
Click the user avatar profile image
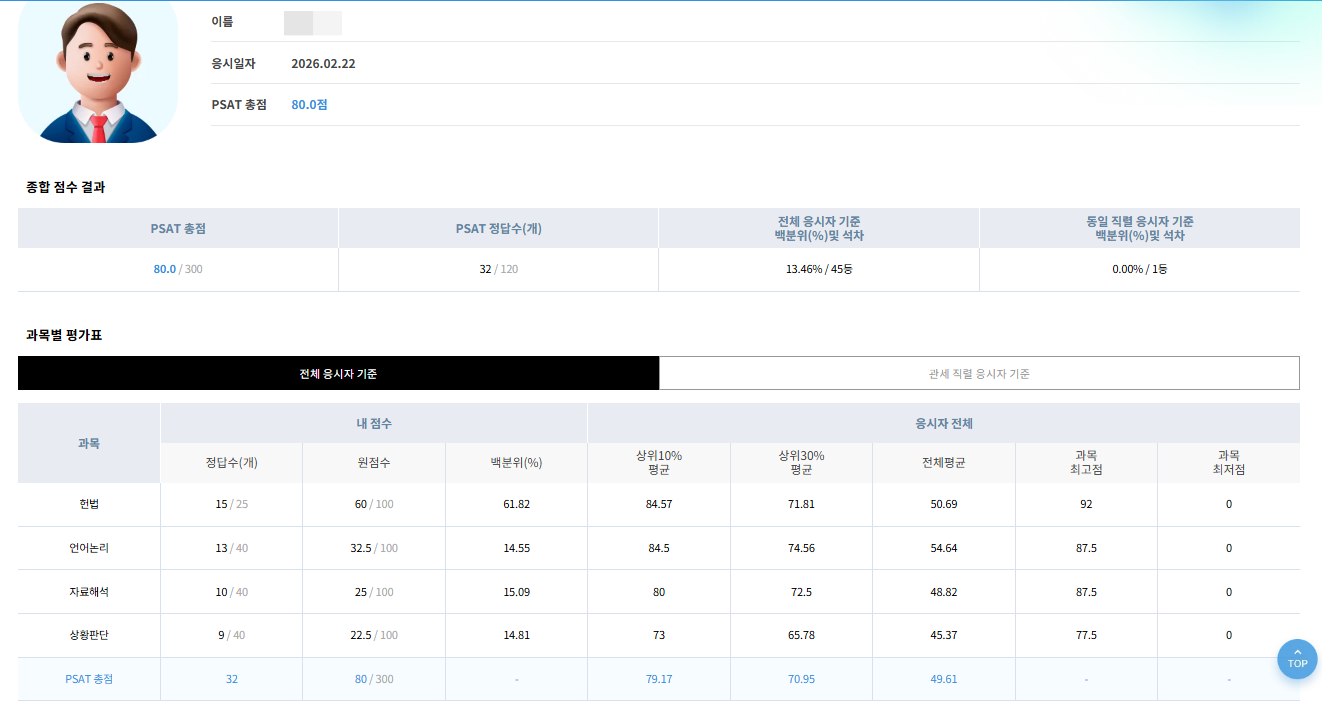pos(98,72)
